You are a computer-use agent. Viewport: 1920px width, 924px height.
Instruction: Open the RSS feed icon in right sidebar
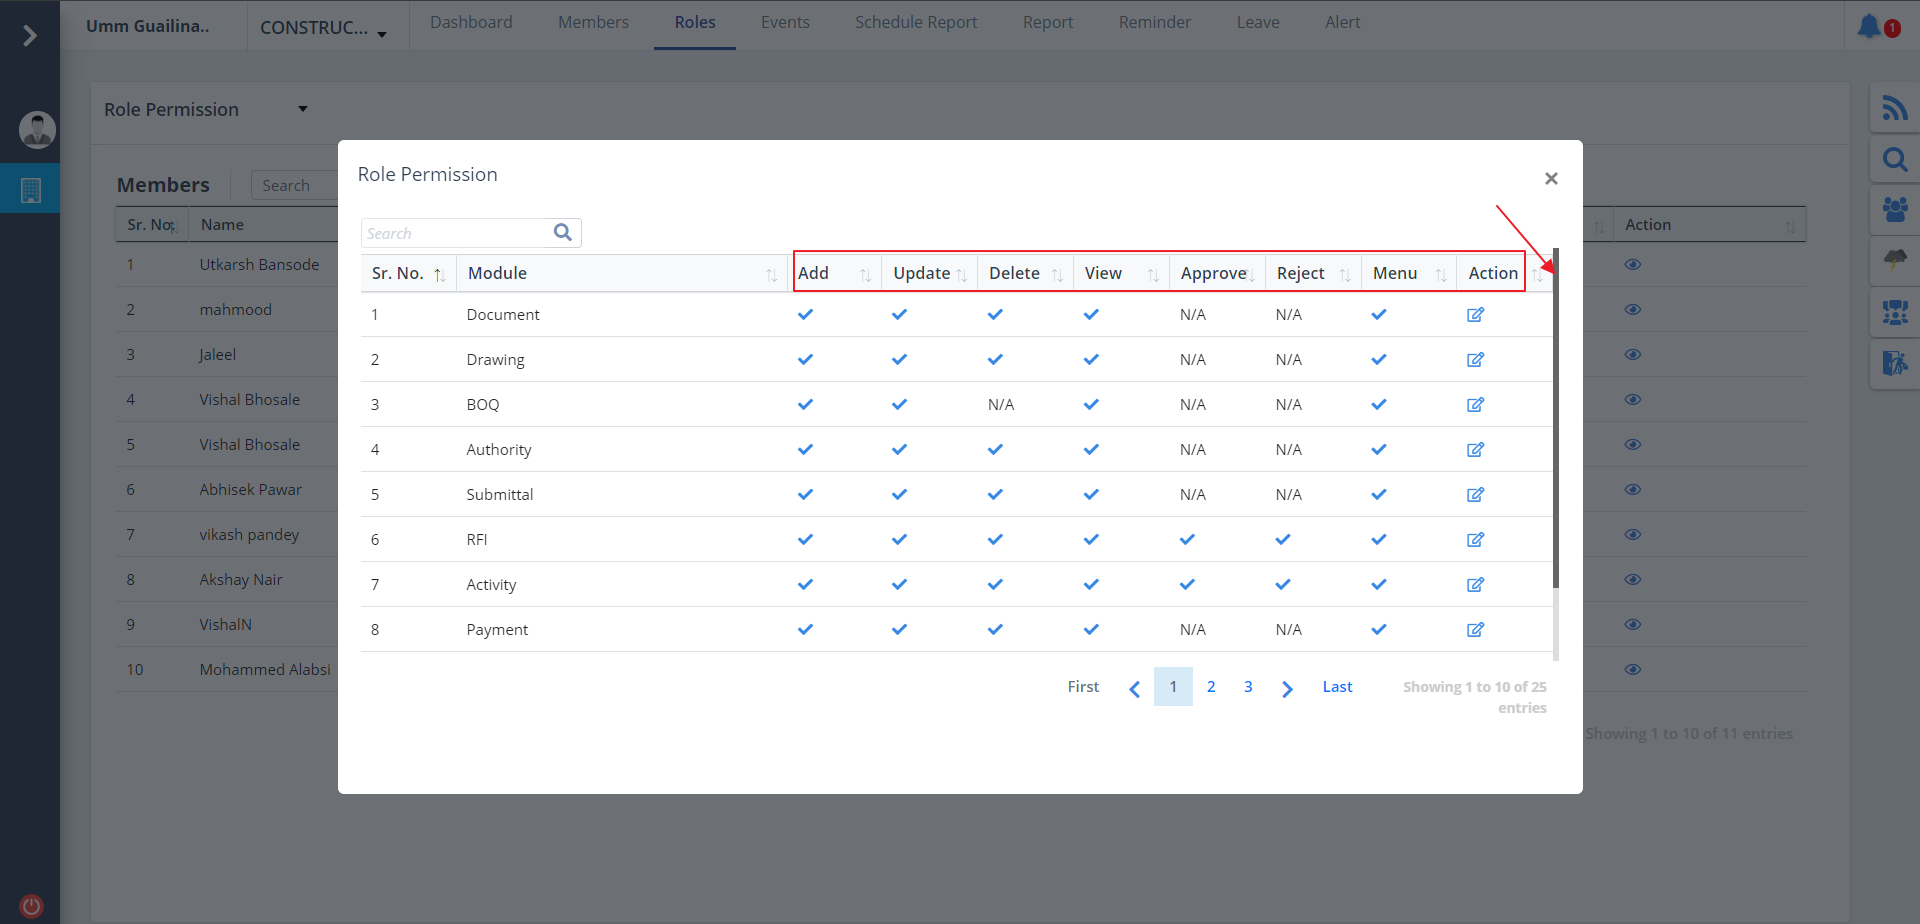(1894, 108)
